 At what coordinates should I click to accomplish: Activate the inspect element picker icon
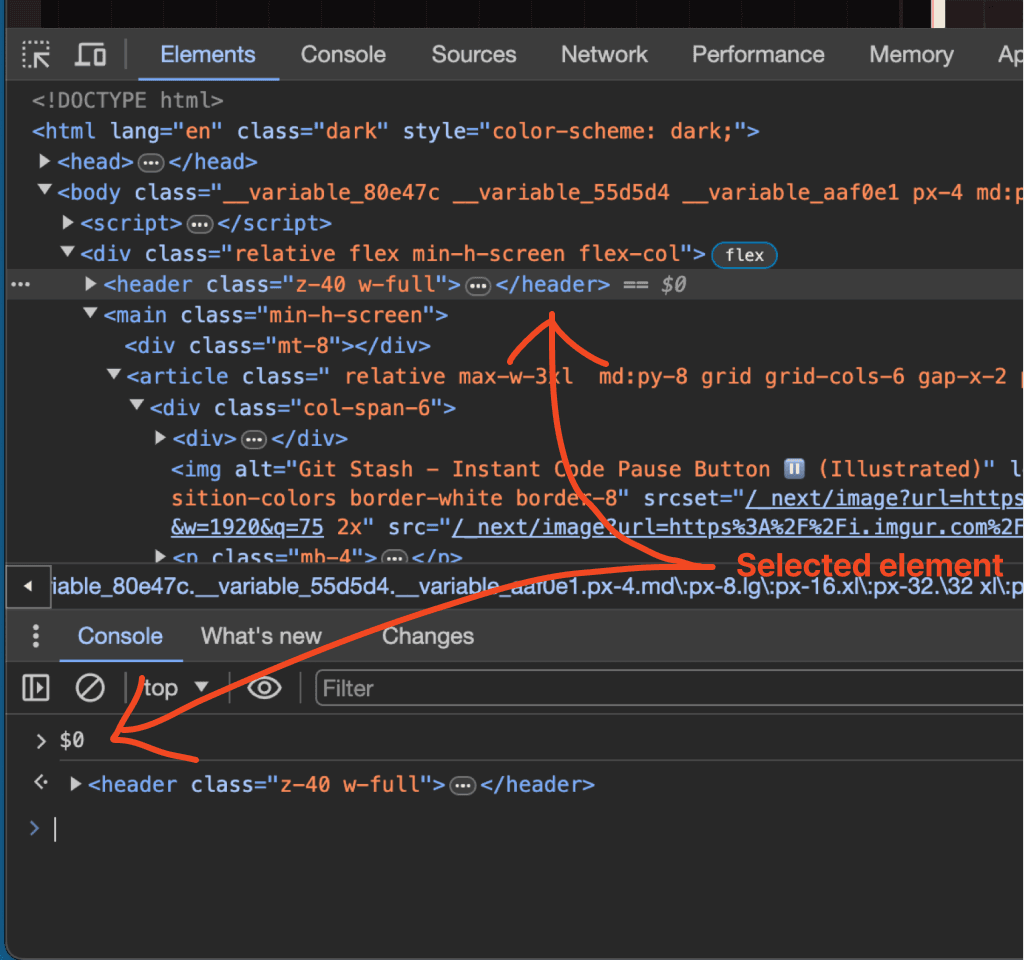[36, 55]
